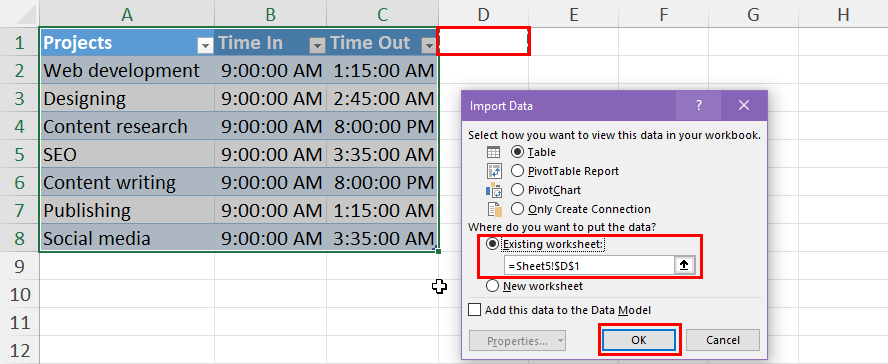Select row 12 header
Screen dimensions: 888x364
coord(19,350)
